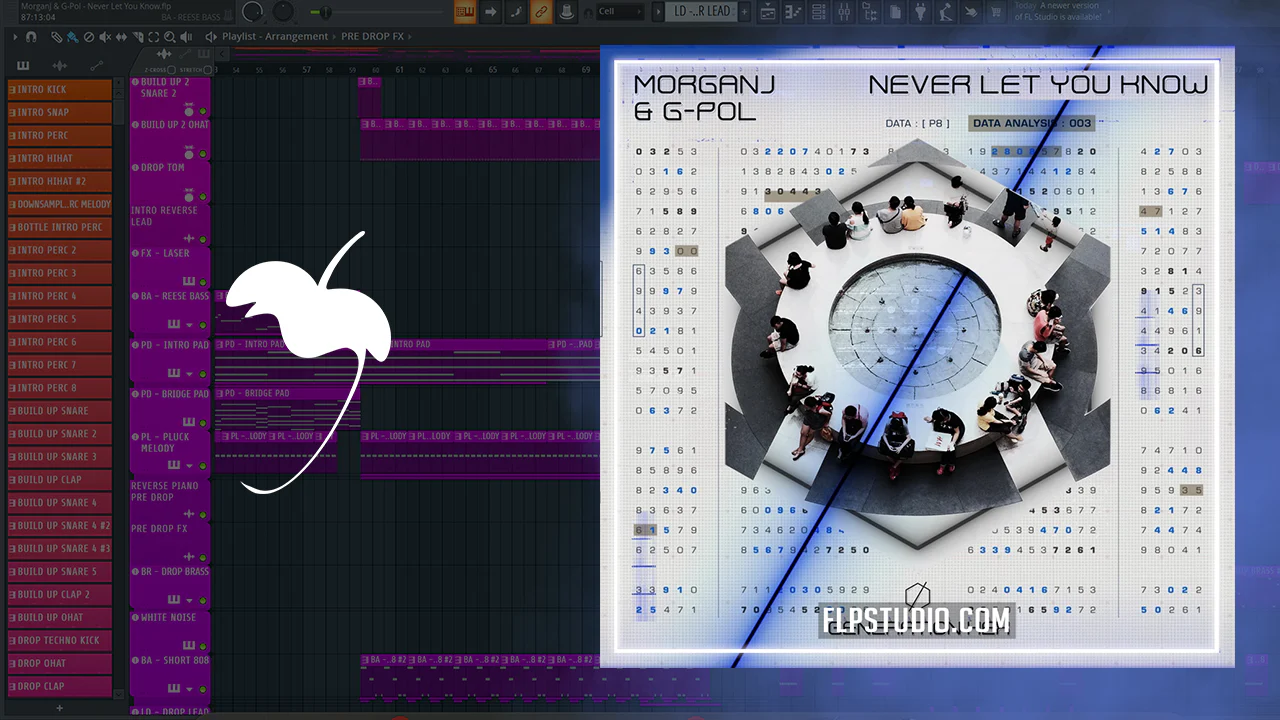Image resolution: width=1280 pixels, height=720 pixels.
Task: Mute the DROP TOM track
Action: 203,196
